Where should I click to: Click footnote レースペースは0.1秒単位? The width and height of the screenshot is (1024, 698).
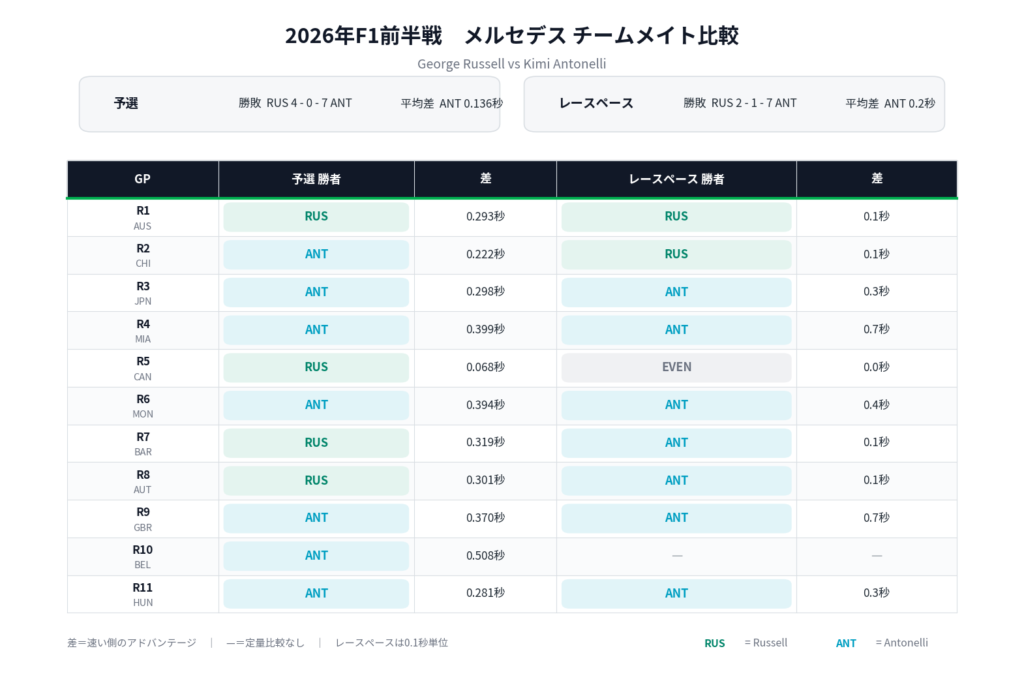[x=392, y=643]
